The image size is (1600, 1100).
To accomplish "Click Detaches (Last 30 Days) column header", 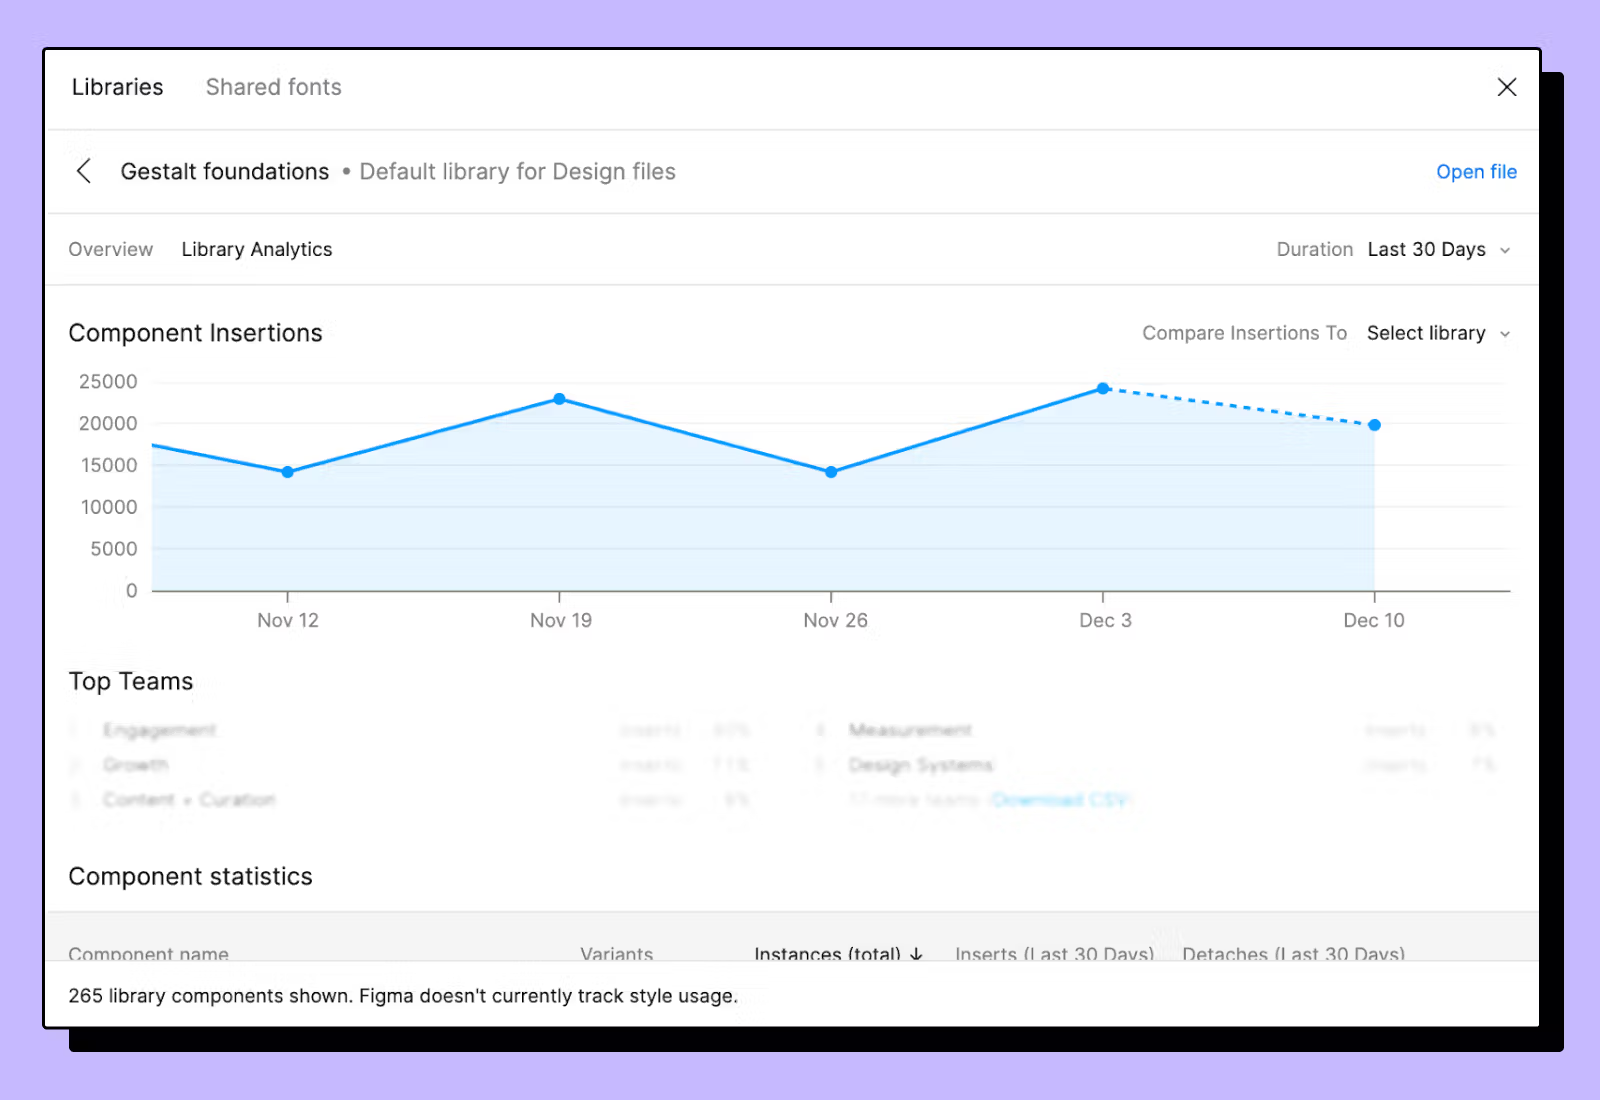I will (1293, 953).
